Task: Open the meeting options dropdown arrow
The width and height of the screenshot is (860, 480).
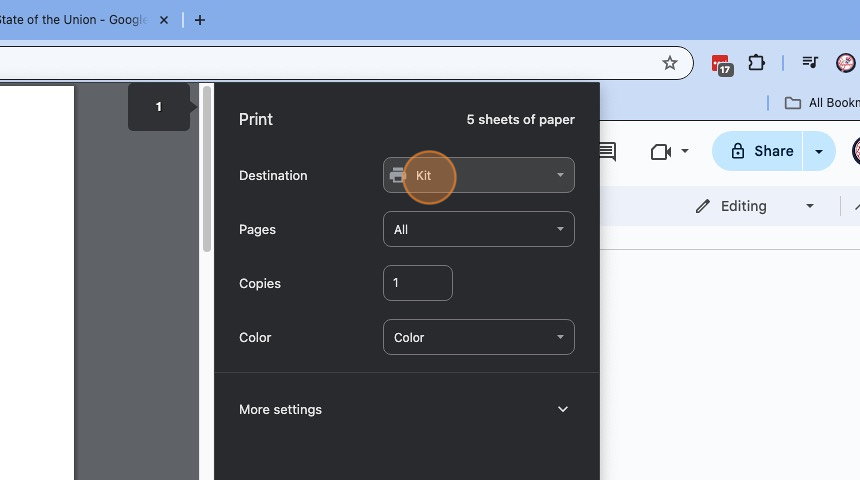Action: (x=684, y=150)
